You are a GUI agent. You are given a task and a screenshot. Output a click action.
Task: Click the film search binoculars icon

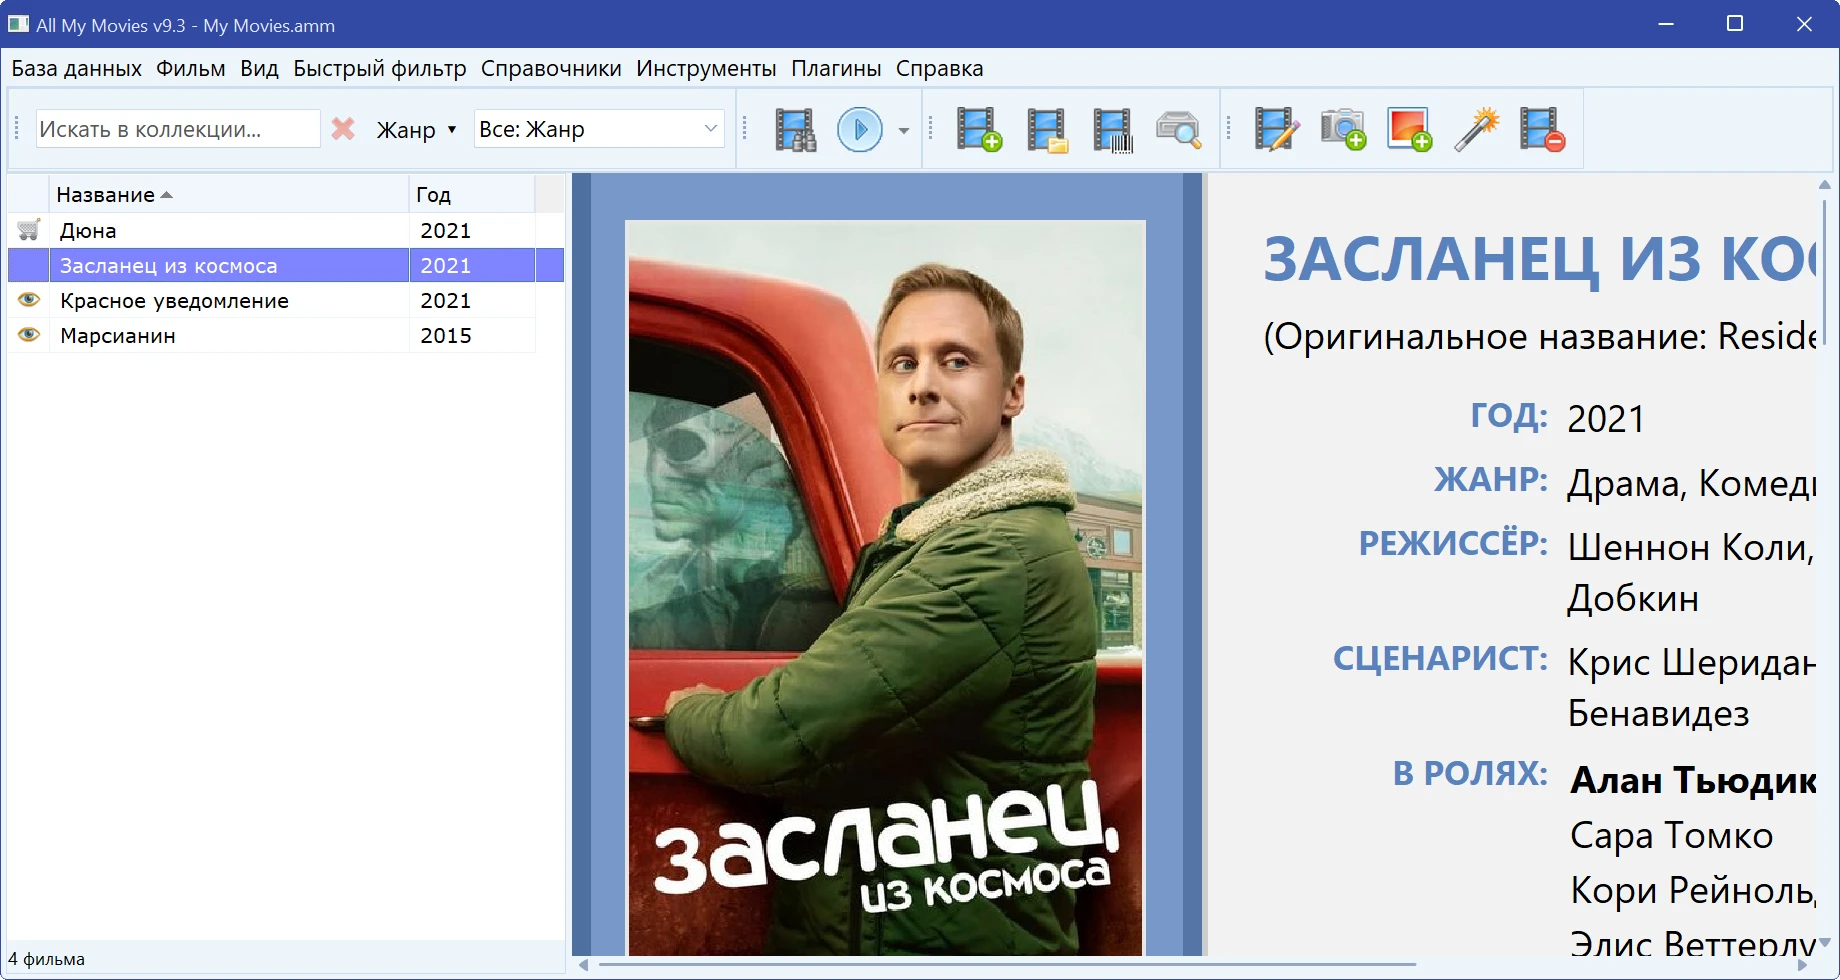pyautogui.click(x=795, y=130)
